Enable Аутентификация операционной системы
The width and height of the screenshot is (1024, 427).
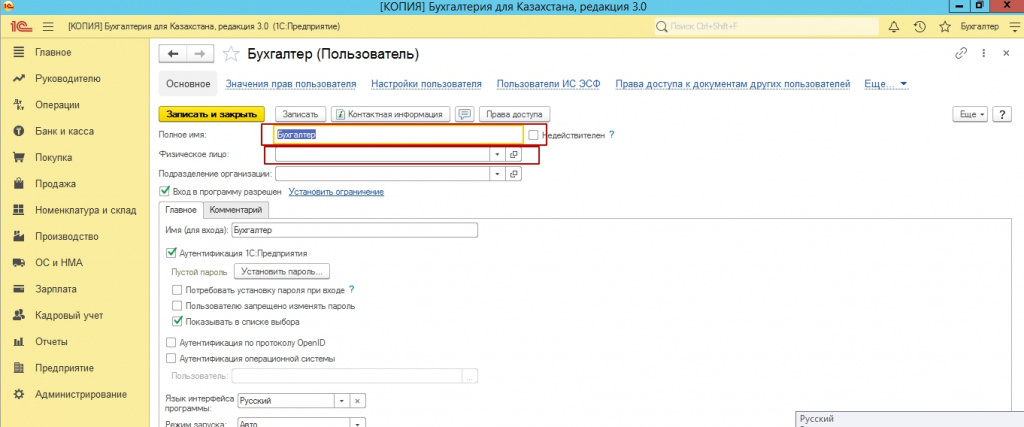(172, 358)
